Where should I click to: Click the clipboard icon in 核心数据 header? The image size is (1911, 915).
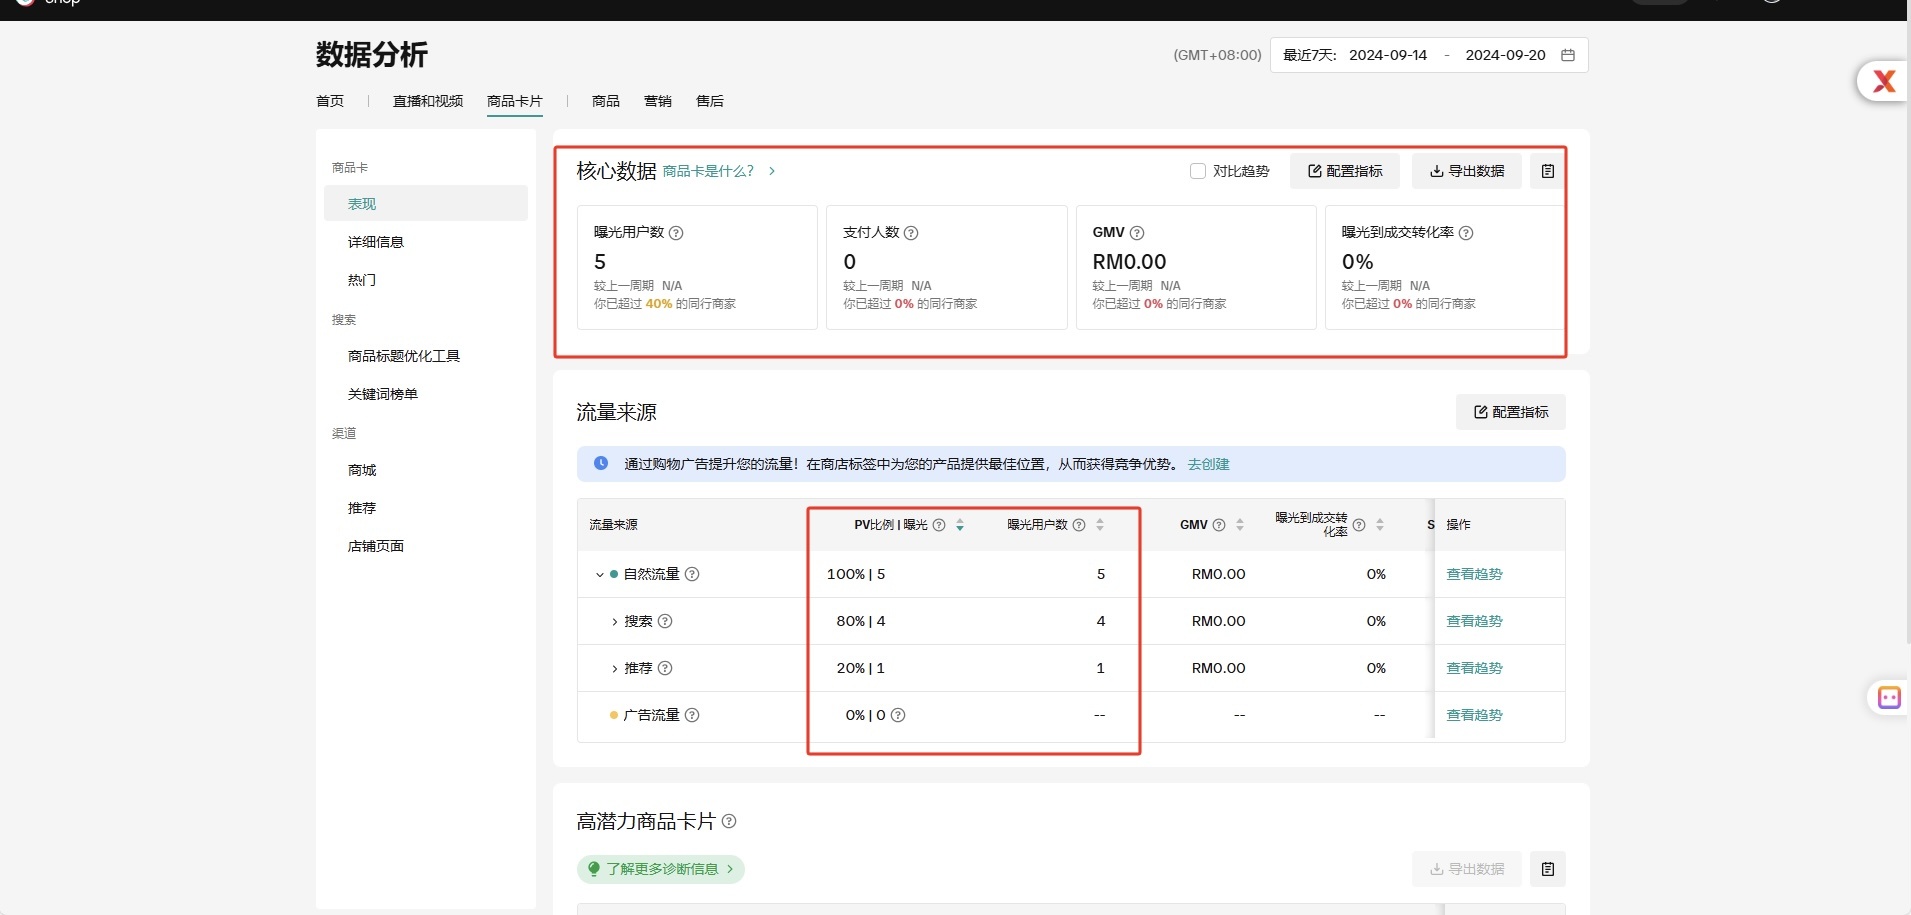click(x=1548, y=171)
